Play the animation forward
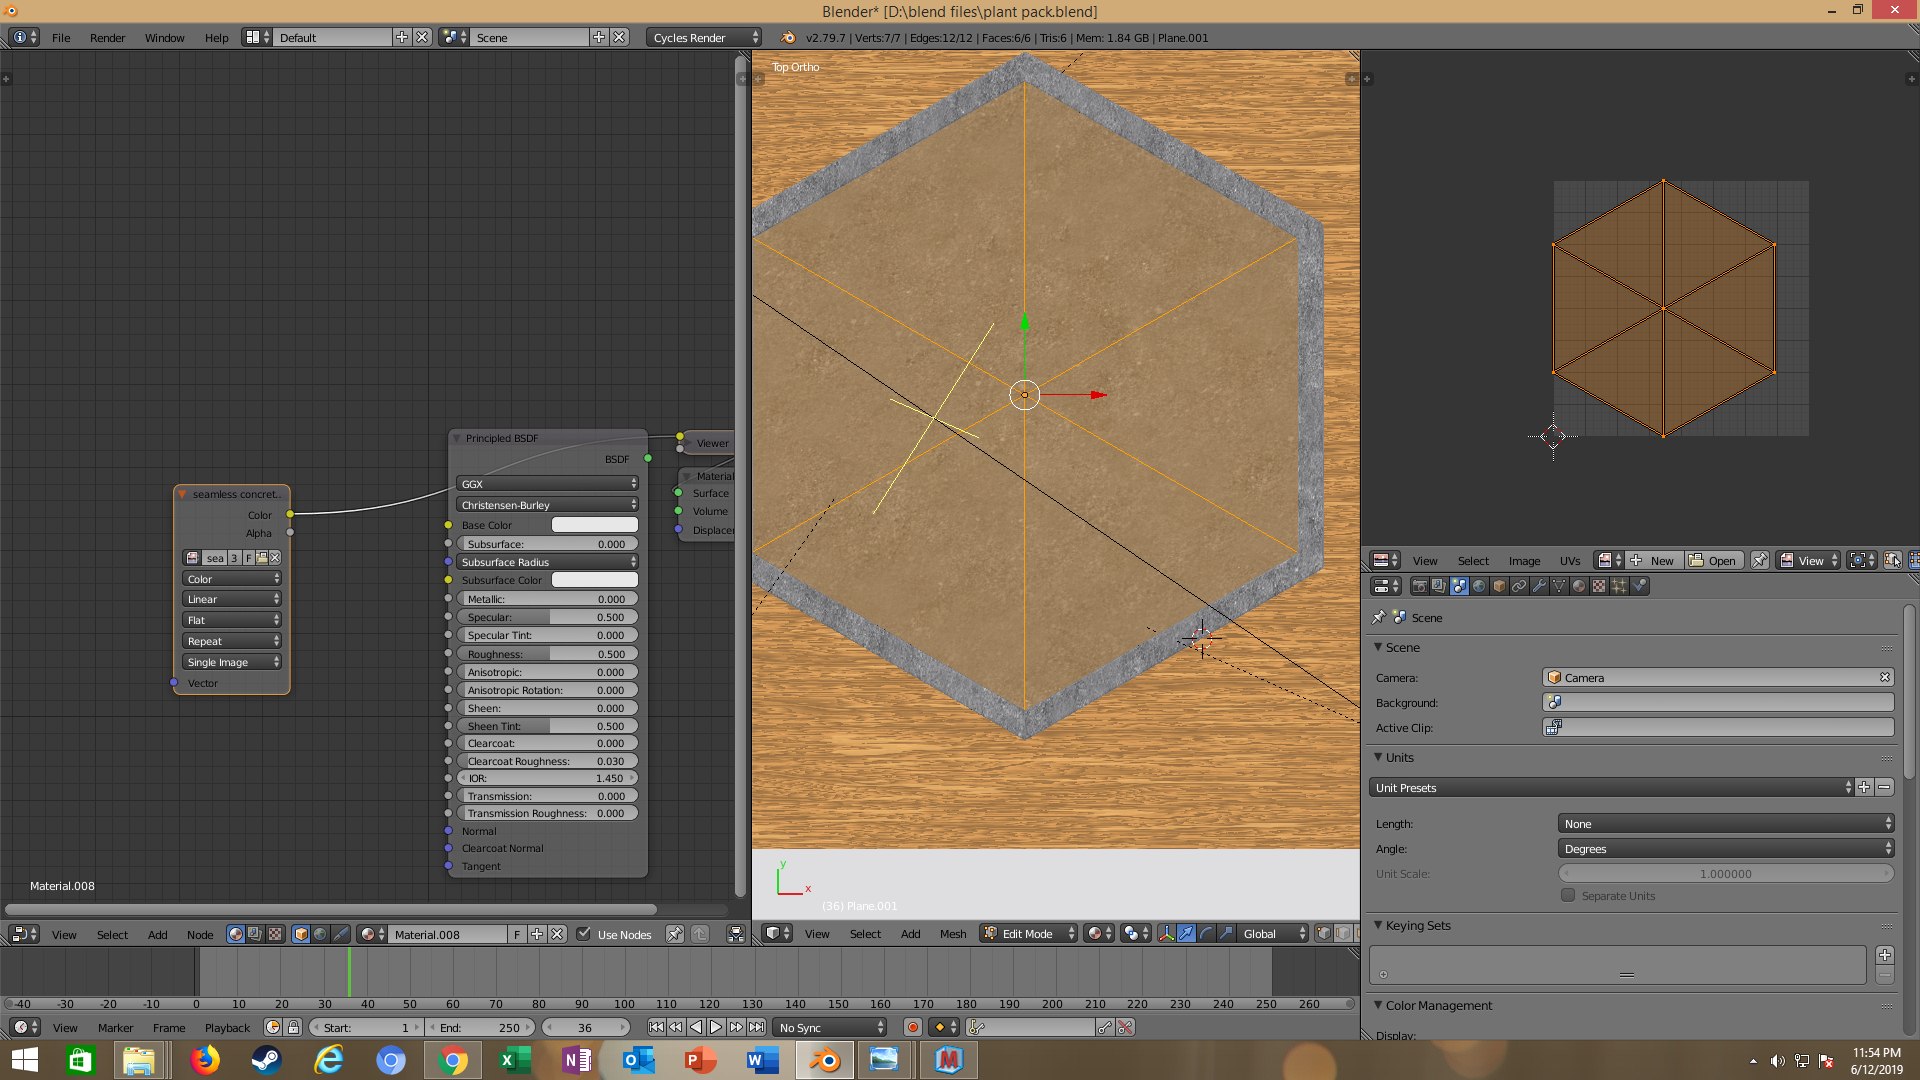This screenshot has height=1080, width=1920. pos(716,1027)
